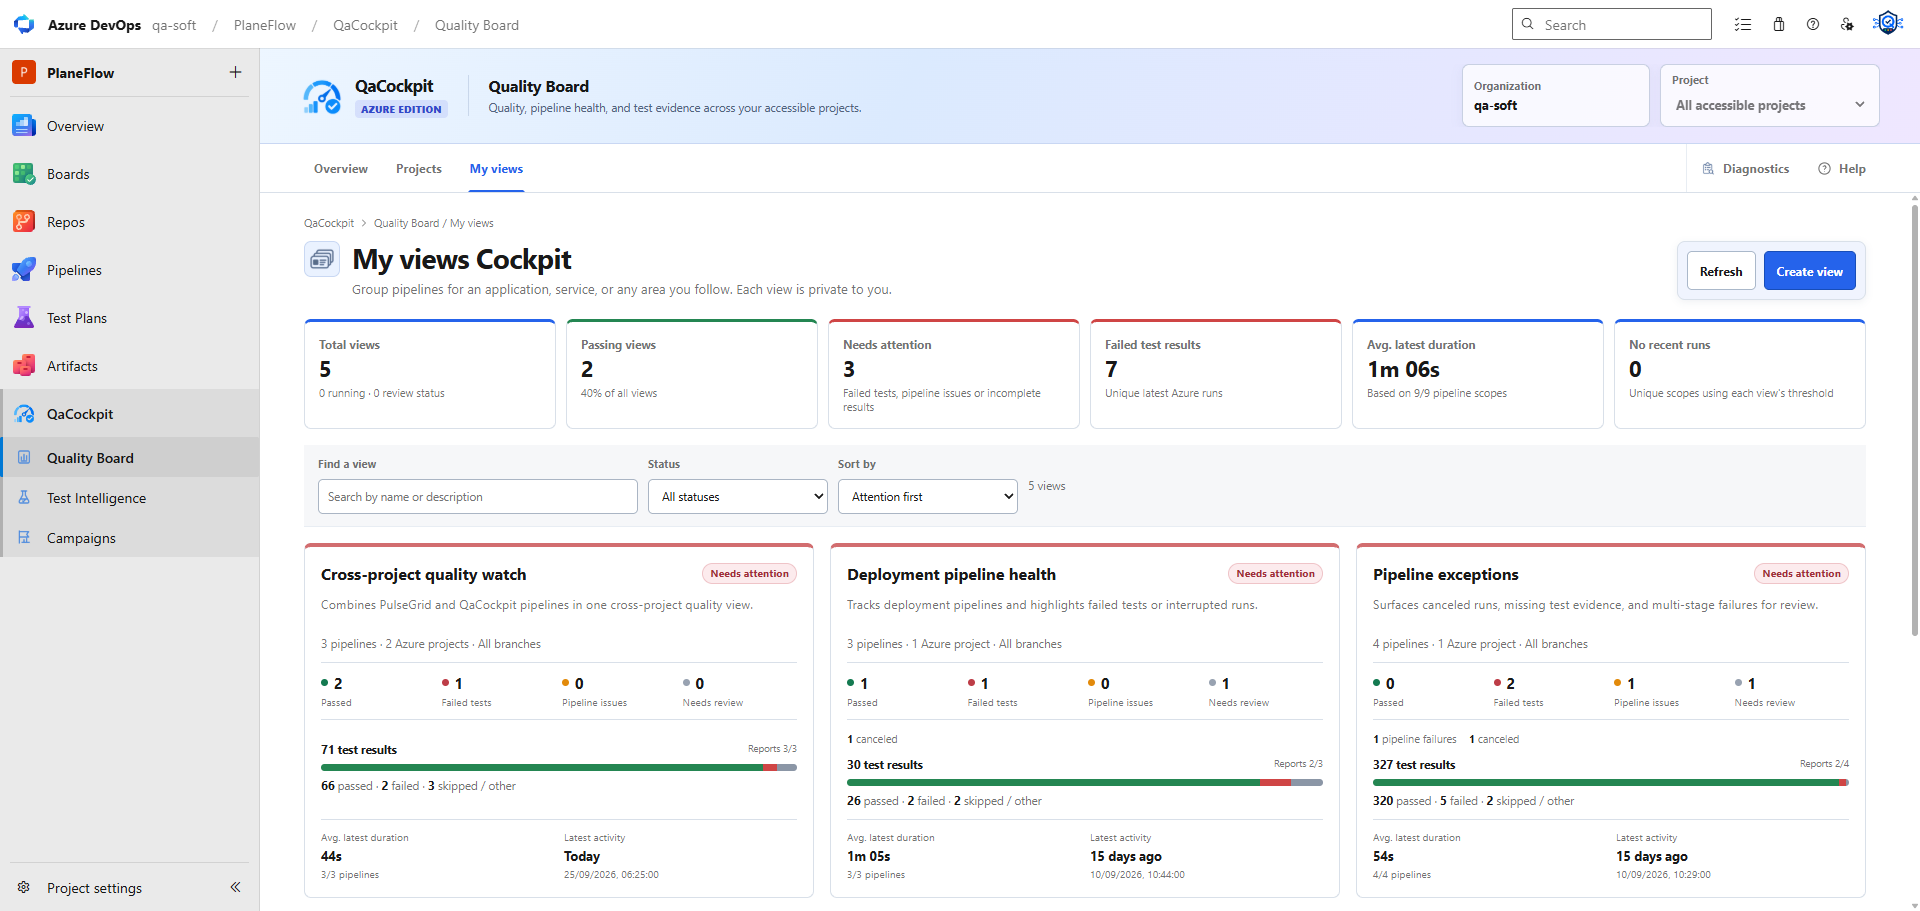Click the QaCockpit page breadcrumb link
1920x911 pixels.
coord(329,223)
